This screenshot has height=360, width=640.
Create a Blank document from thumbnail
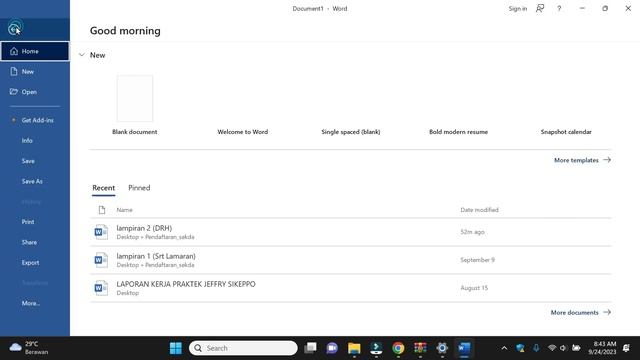tap(135, 98)
